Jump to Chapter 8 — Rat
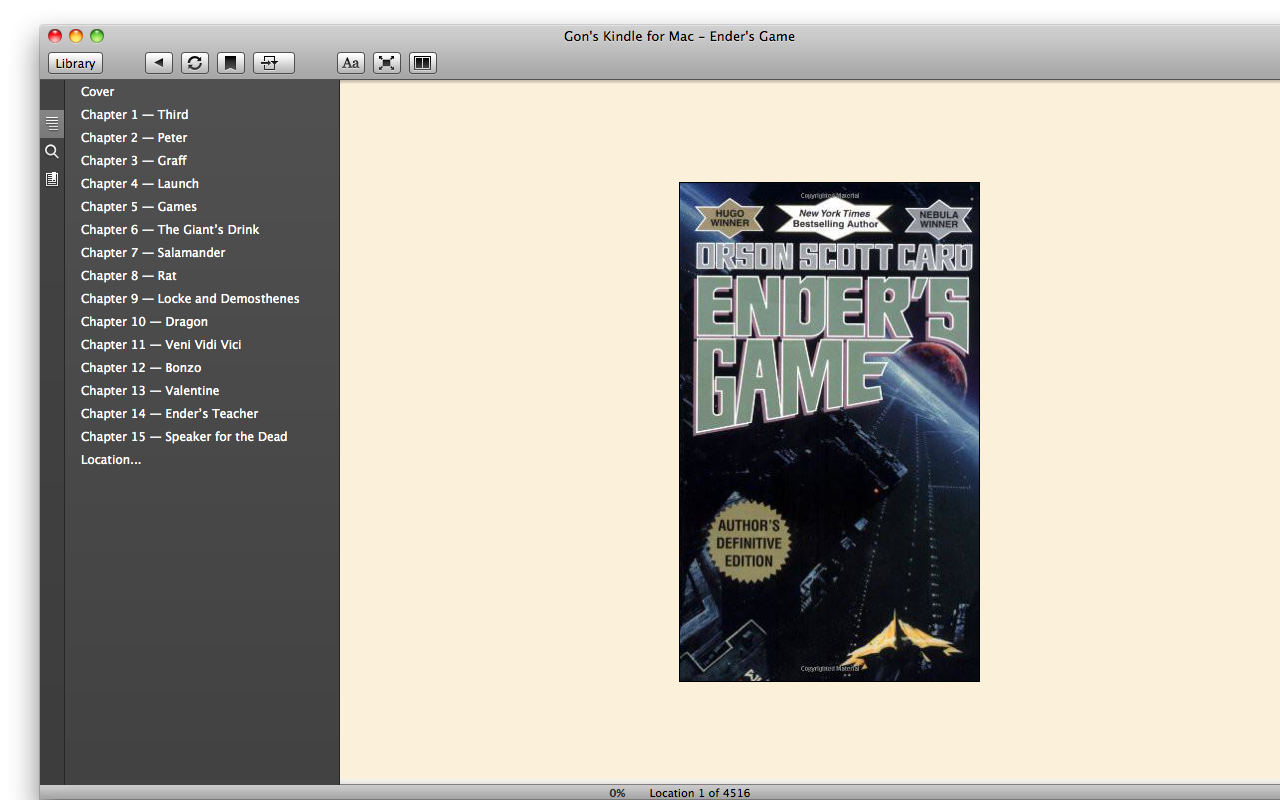 tap(129, 276)
